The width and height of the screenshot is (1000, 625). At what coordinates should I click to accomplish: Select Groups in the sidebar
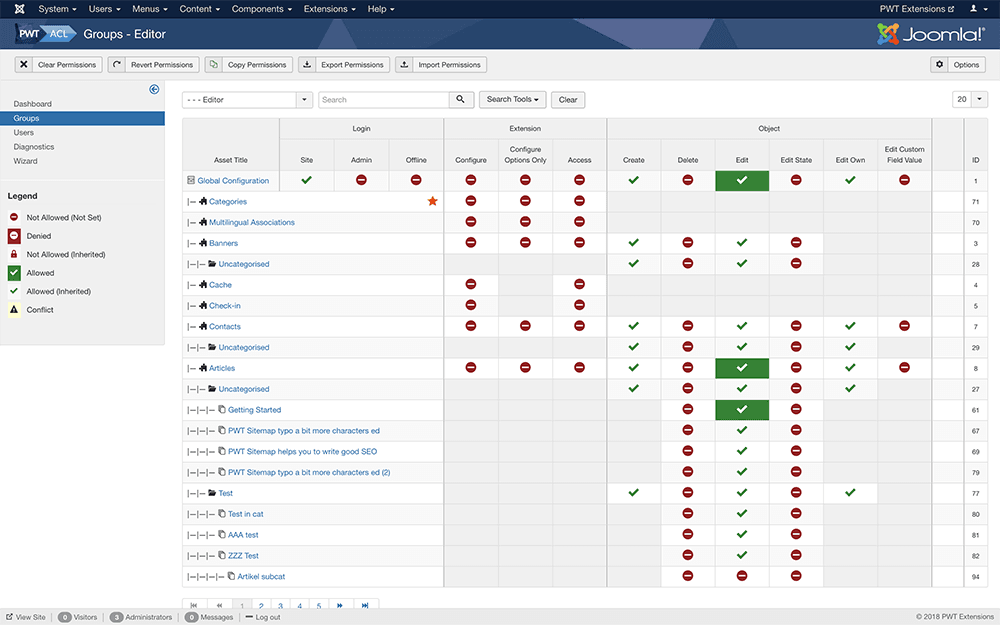(82, 118)
